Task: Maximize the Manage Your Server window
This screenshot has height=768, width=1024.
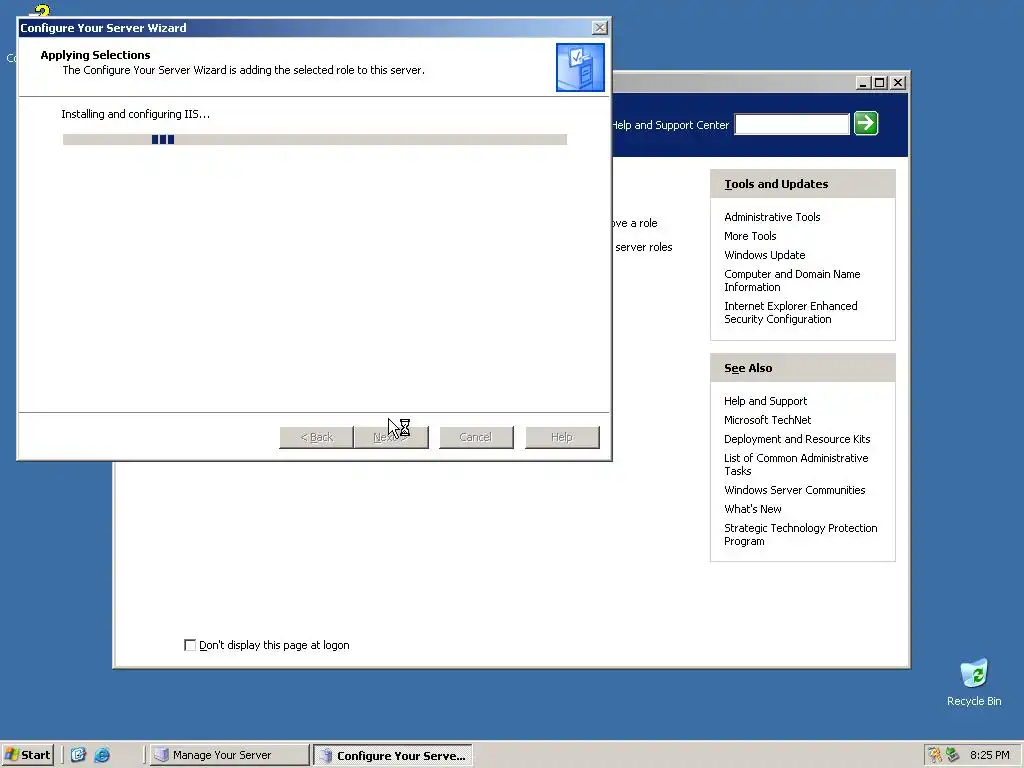Action: pyautogui.click(x=880, y=83)
